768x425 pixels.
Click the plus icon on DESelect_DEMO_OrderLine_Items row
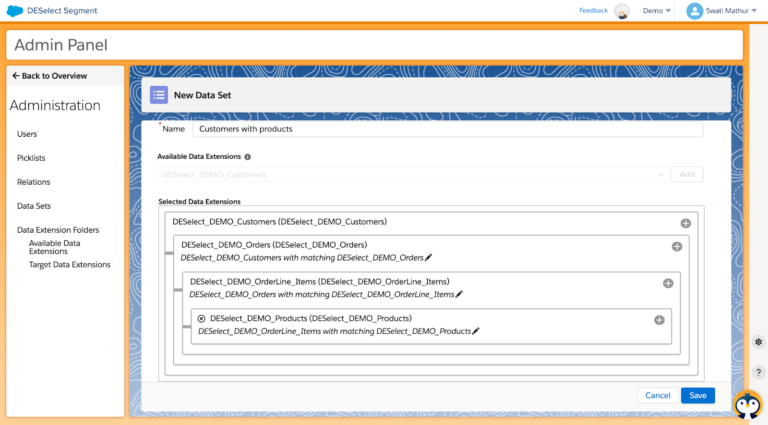pos(668,283)
